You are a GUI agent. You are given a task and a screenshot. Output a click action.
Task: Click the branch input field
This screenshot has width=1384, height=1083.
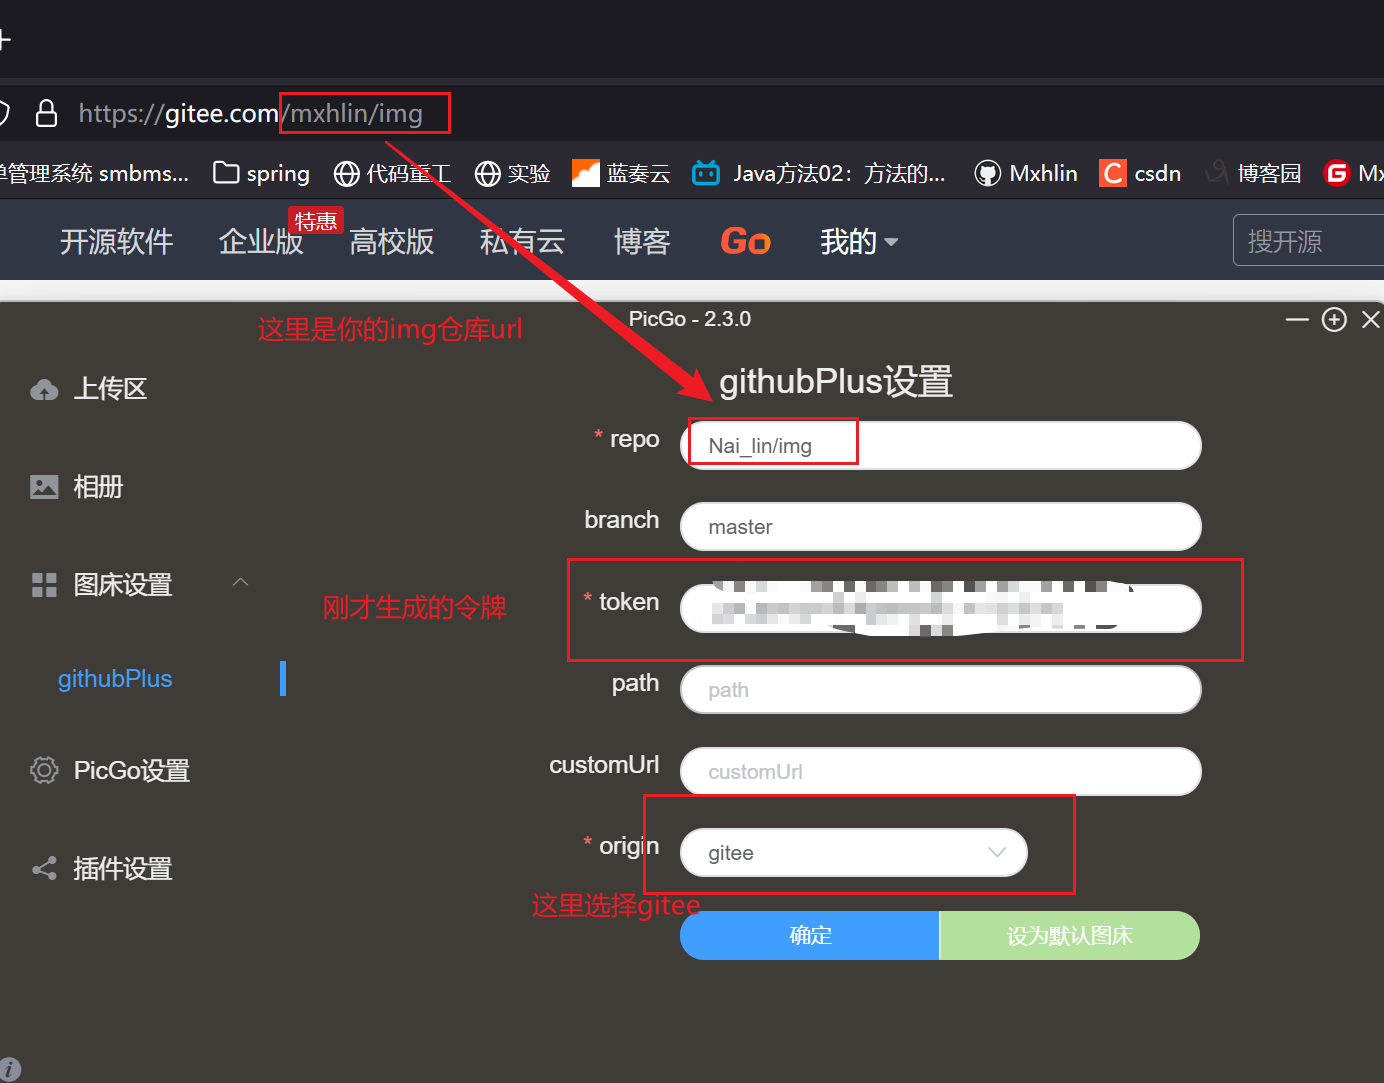(x=940, y=527)
